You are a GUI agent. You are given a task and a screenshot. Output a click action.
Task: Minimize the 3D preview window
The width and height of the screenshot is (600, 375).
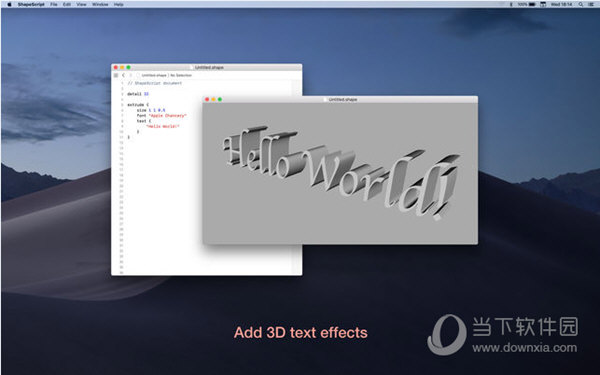(214, 99)
